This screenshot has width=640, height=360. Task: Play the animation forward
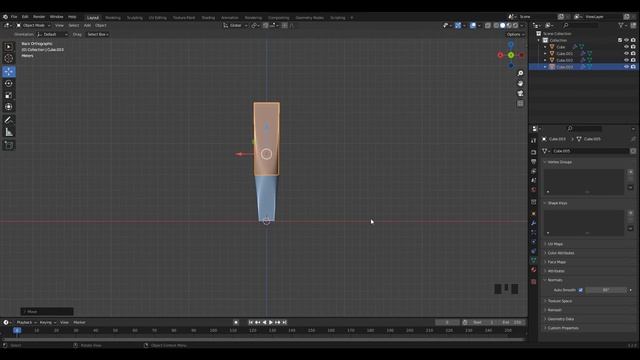coord(271,322)
